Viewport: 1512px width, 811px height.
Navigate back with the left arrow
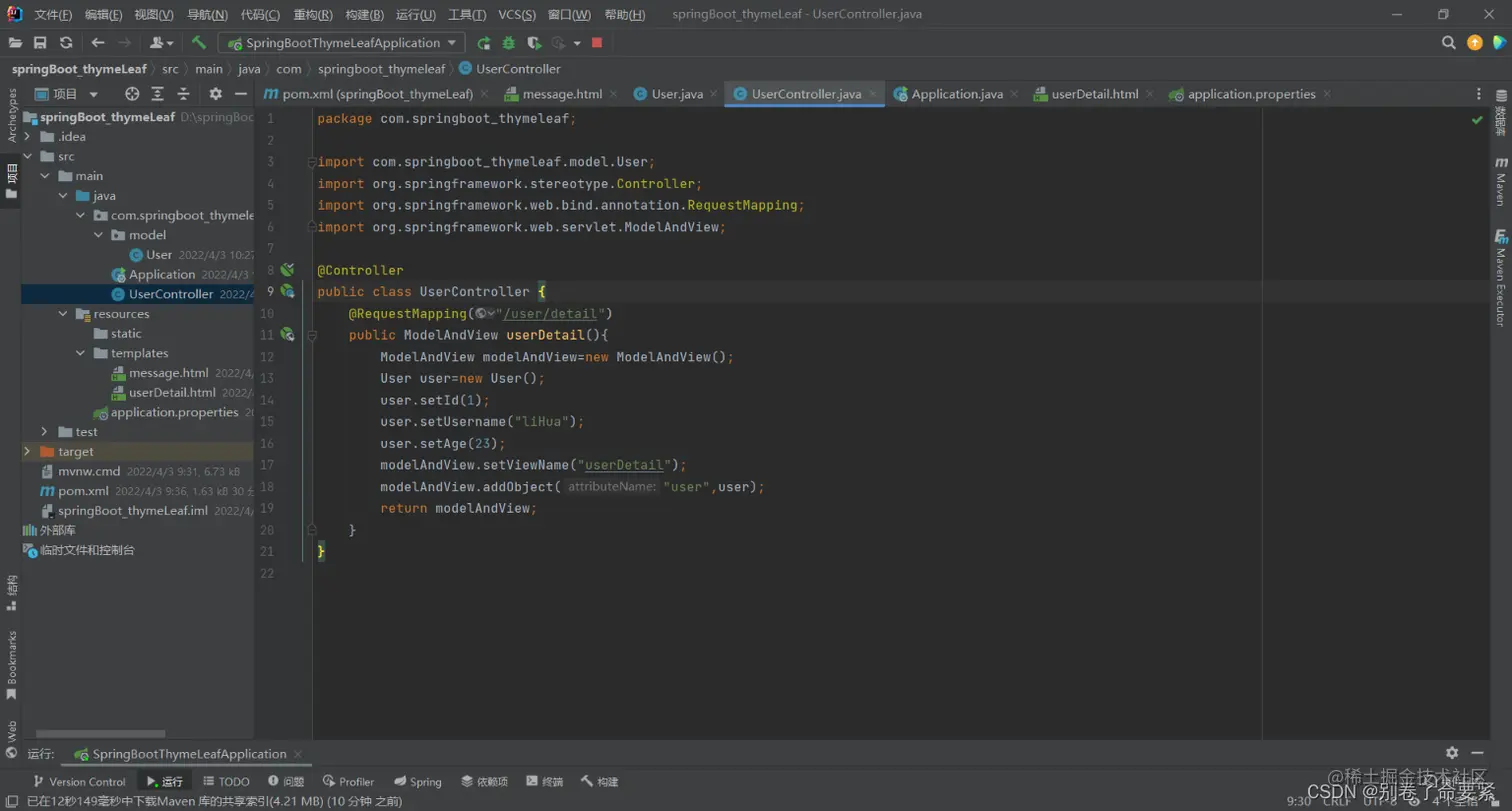(98, 43)
